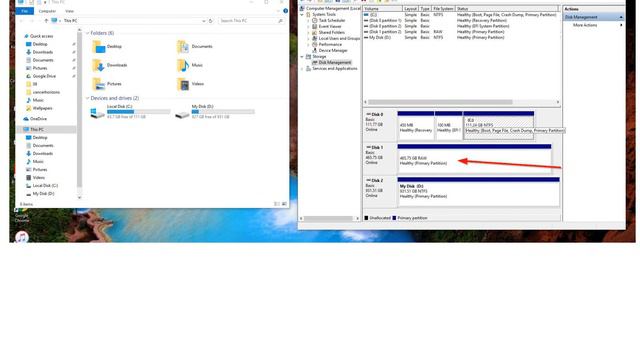Expand the Services and Applications node

(302, 69)
